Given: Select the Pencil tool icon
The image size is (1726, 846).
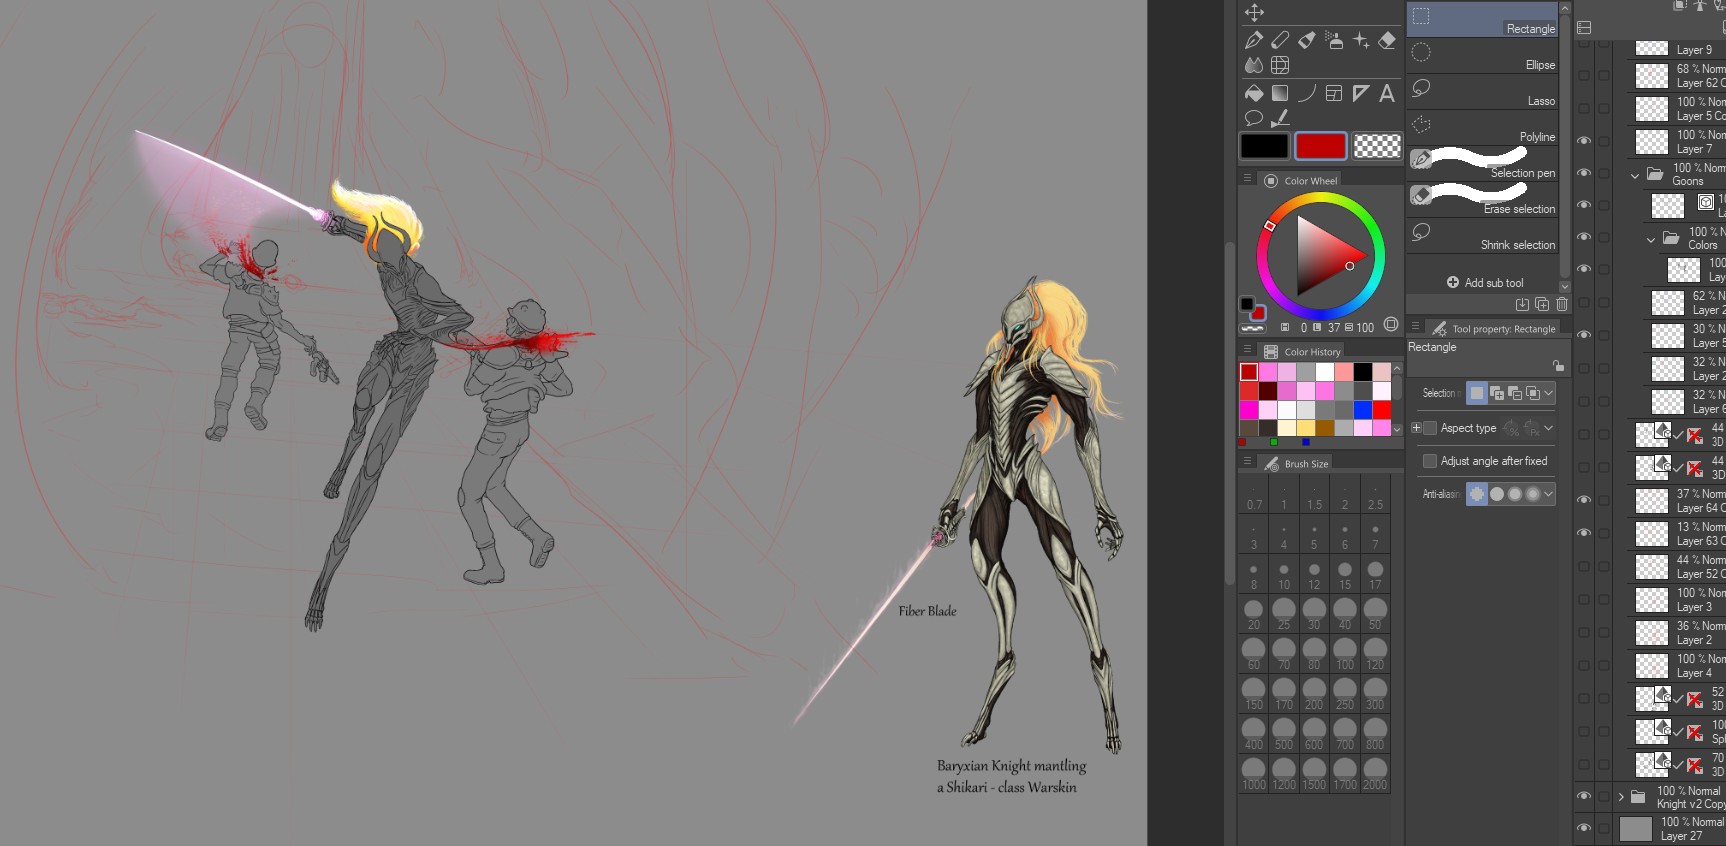Looking at the screenshot, I should (x=1280, y=40).
